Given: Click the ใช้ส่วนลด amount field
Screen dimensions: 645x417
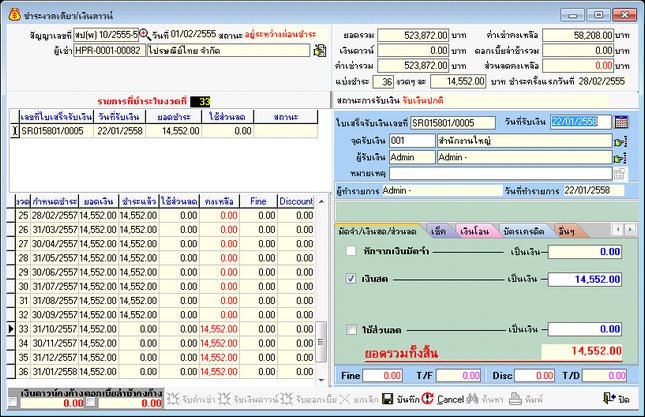Looking at the screenshot, I should pyautogui.click(x=585, y=329).
